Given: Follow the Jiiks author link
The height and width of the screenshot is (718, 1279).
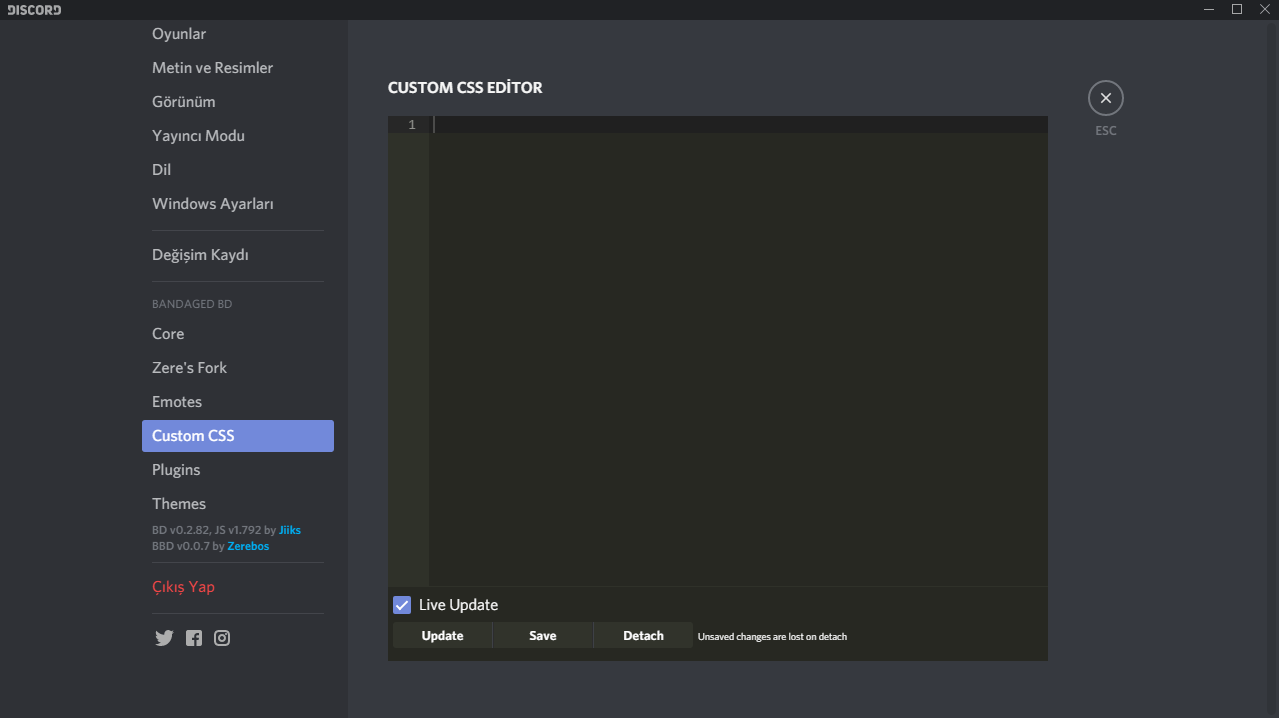Looking at the screenshot, I should click(290, 530).
